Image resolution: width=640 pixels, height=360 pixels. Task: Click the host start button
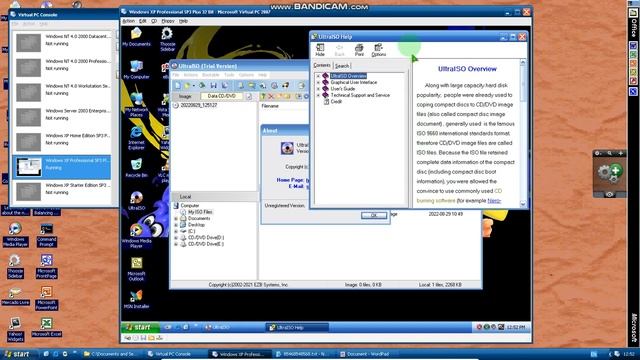click(16, 354)
